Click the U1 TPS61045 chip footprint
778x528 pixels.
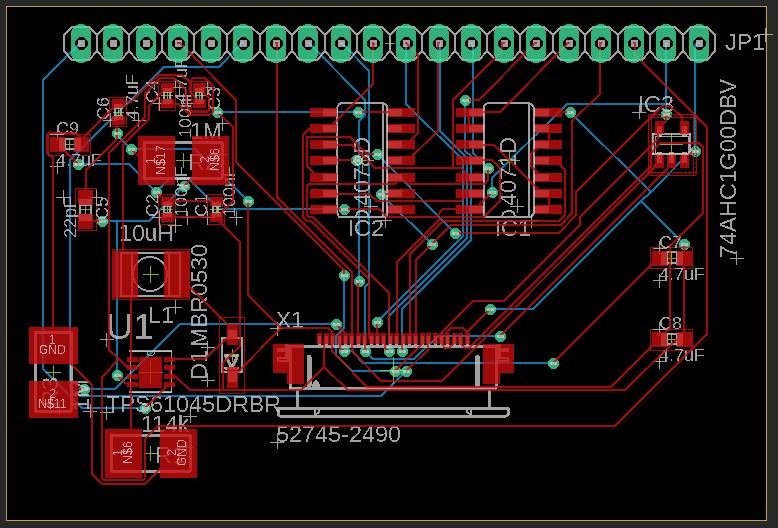(150, 372)
